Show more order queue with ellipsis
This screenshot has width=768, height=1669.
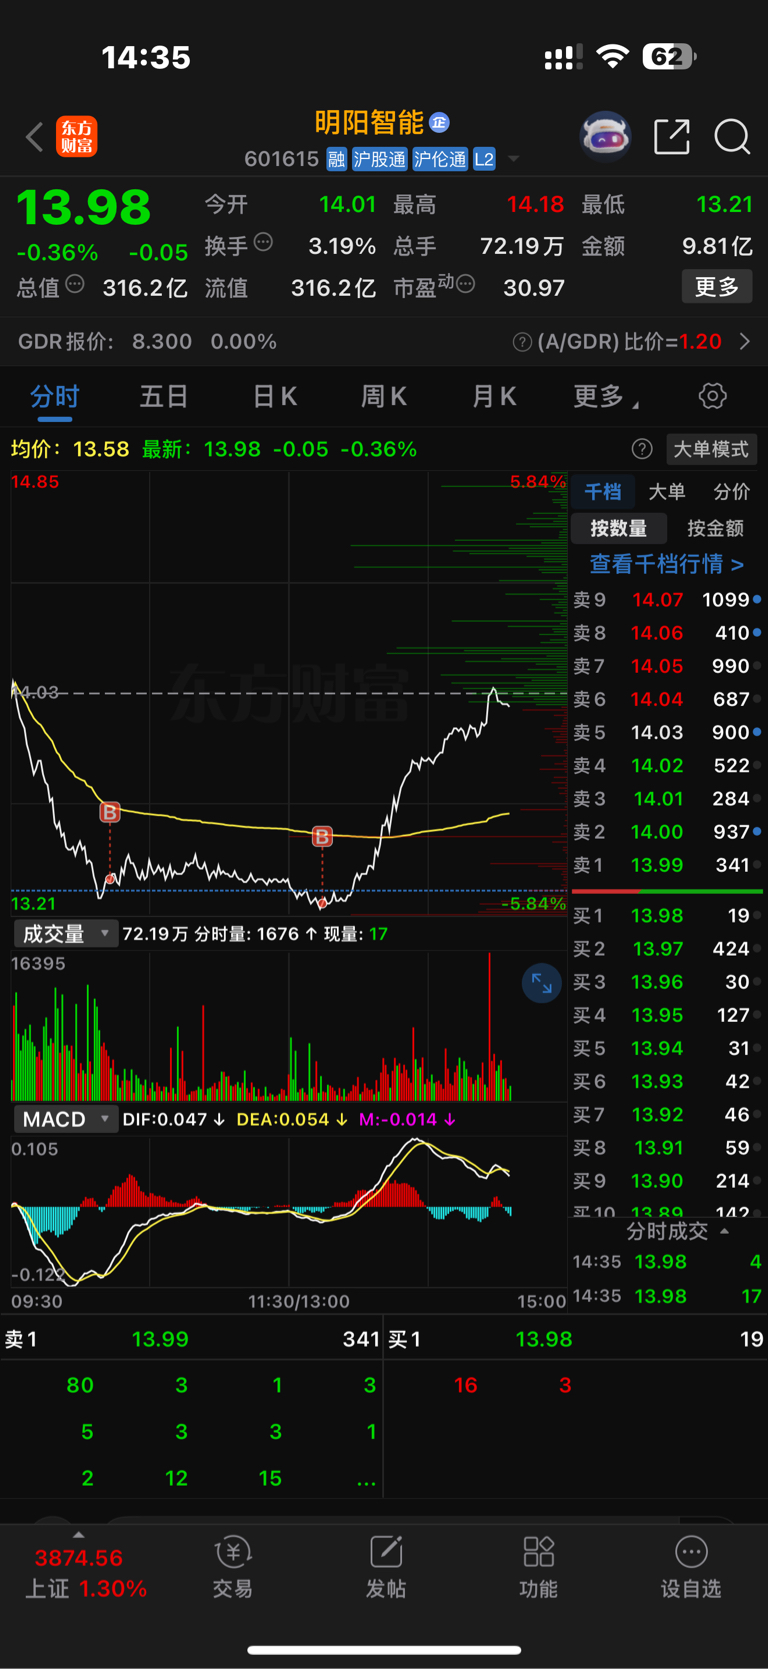pyautogui.click(x=367, y=1479)
